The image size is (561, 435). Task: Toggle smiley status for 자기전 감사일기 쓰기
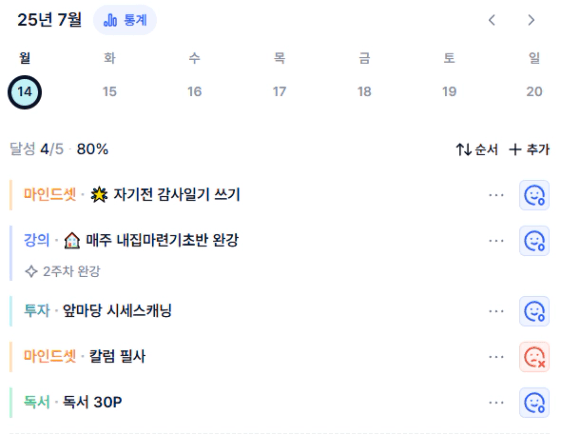click(x=534, y=195)
